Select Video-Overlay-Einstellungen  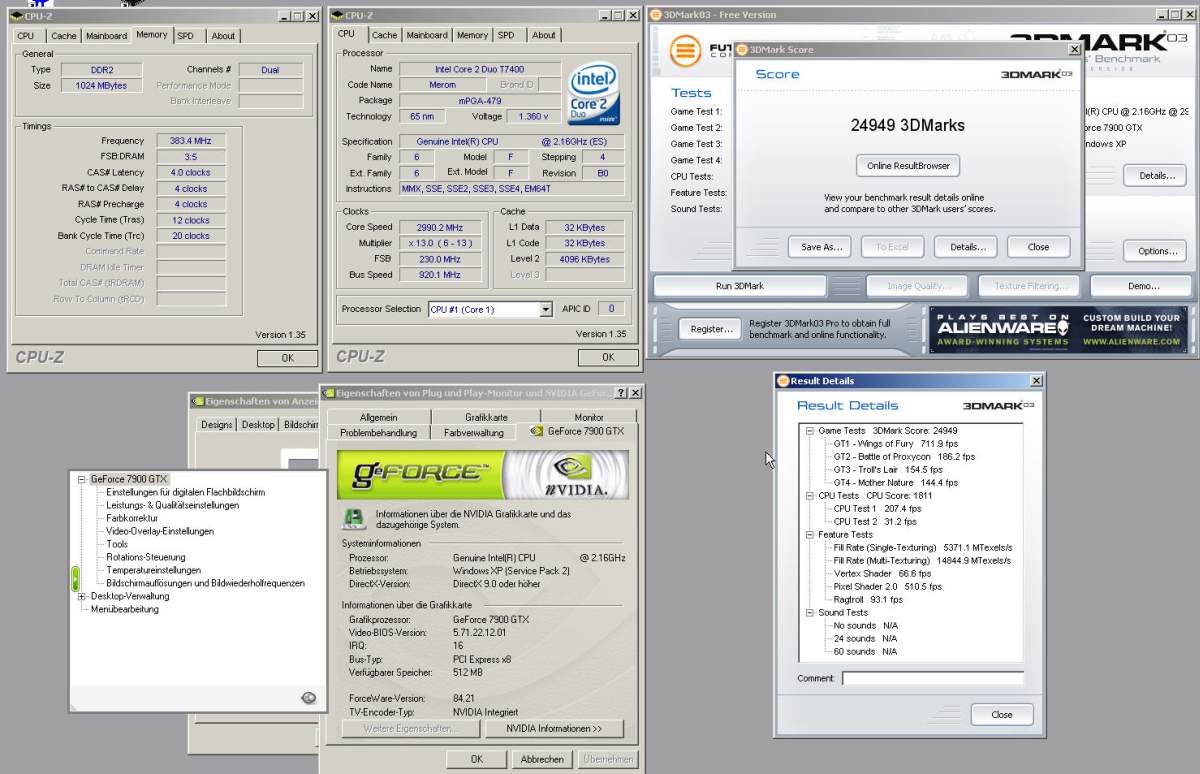pos(160,531)
